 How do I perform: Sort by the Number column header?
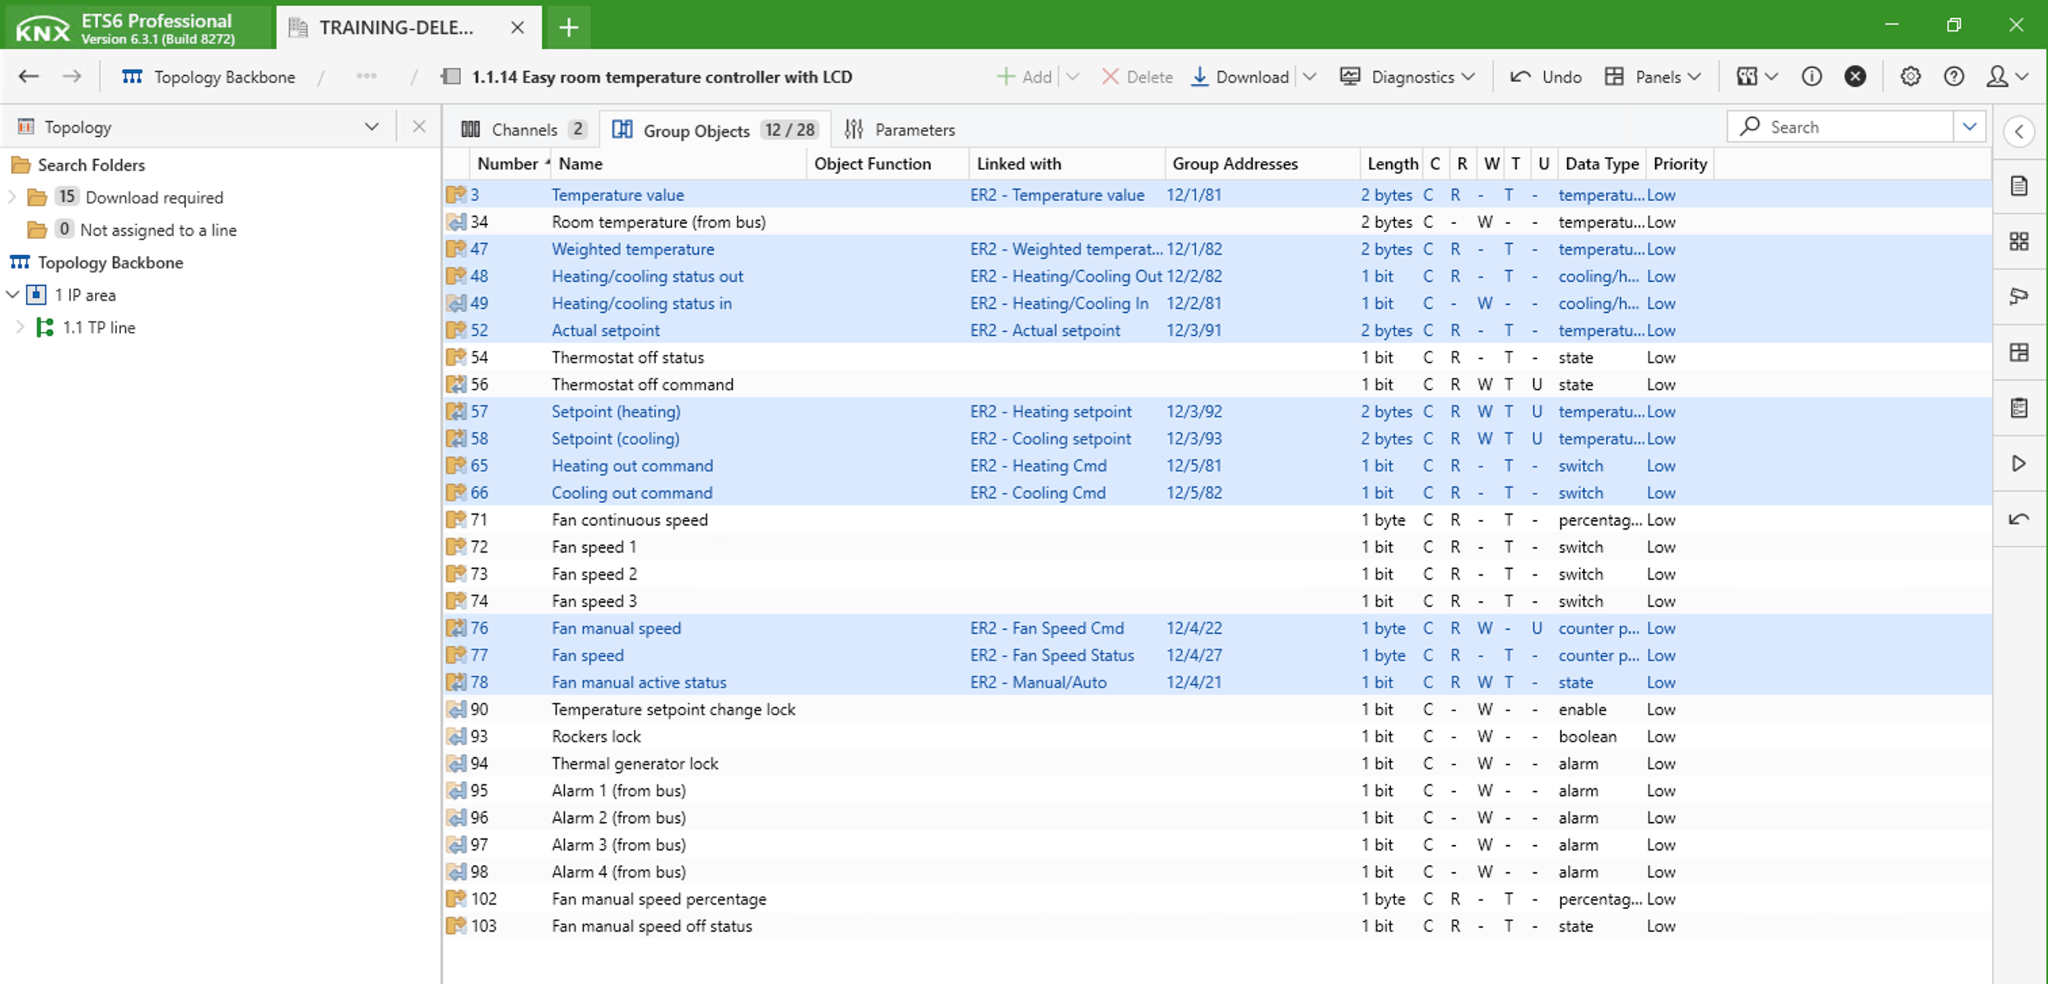(508, 164)
